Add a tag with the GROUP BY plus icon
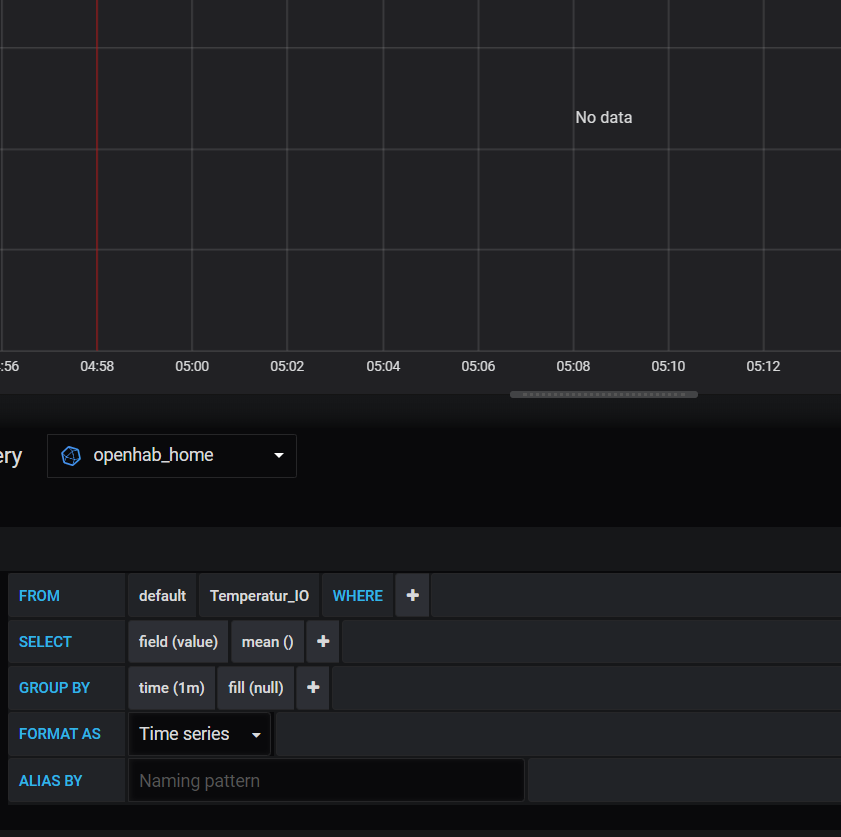This screenshot has width=841, height=837. pos(313,688)
